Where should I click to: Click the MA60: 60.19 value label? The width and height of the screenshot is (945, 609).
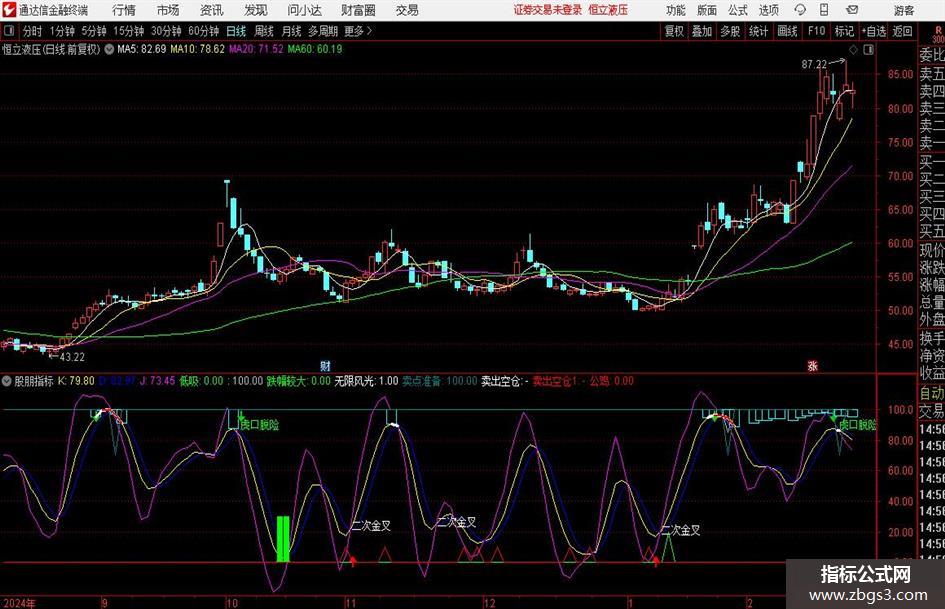(x=315, y=49)
